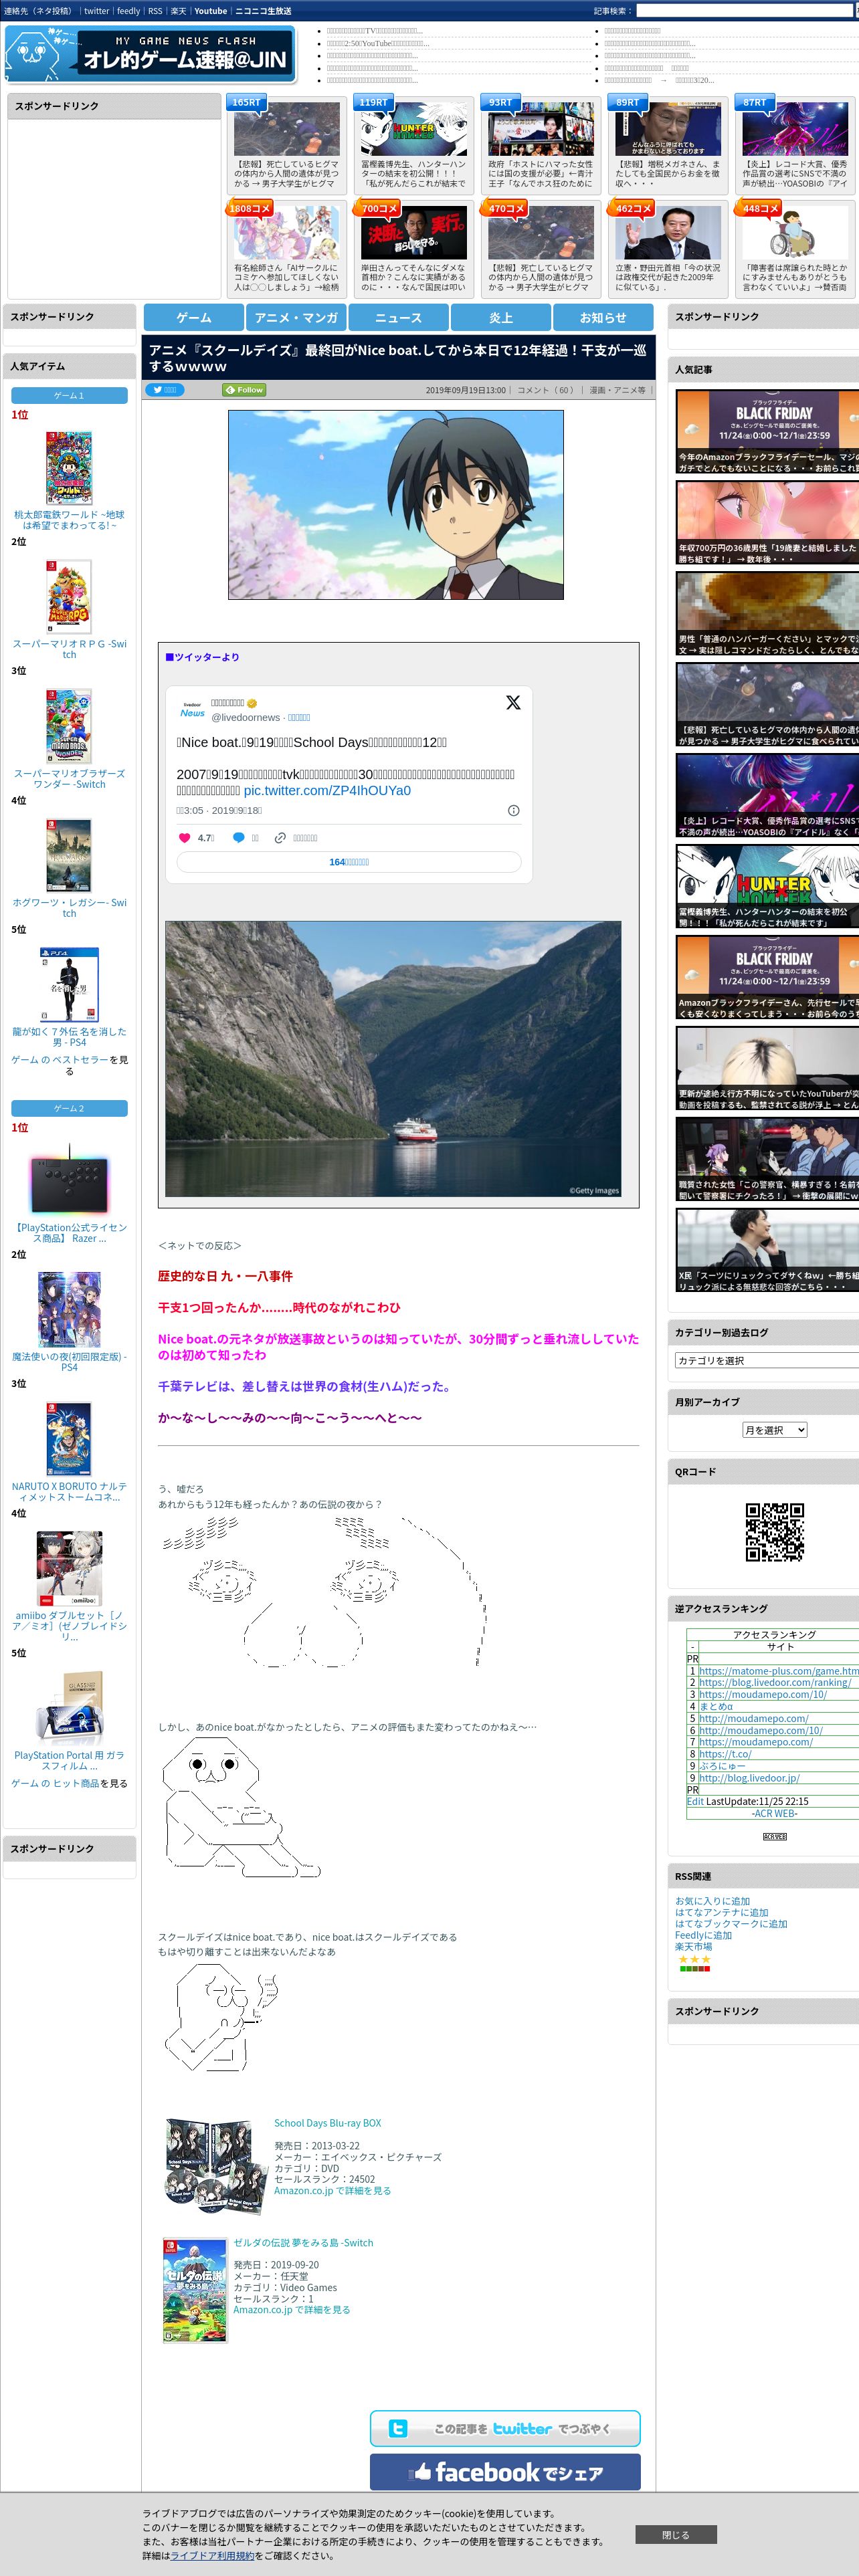
Task: Open 165RT bear article thumbnail
Action: 287,128
